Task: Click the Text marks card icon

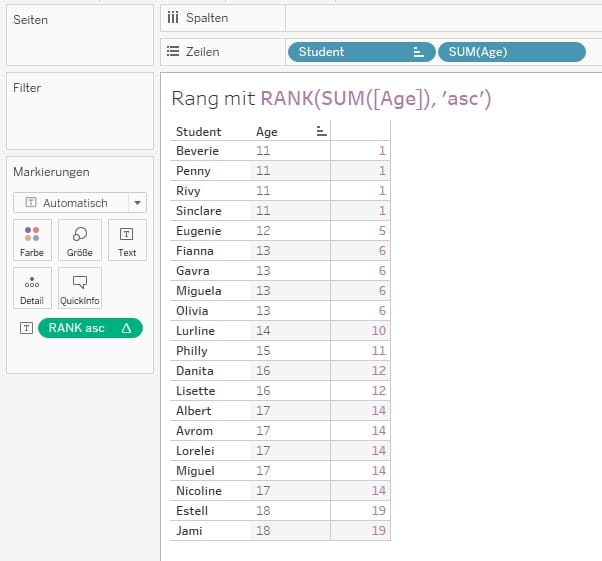Action: (x=127, y=240)
